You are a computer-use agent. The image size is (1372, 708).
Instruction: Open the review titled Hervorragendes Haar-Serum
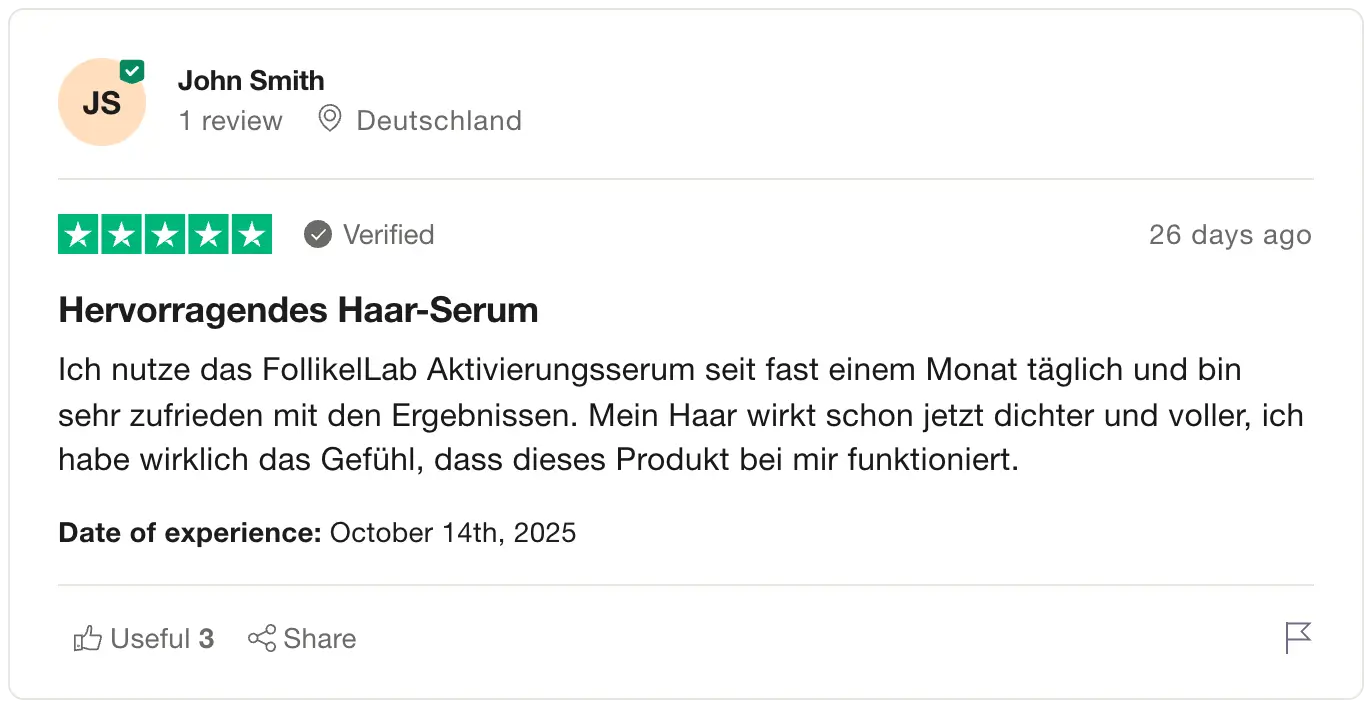pos(298,311)
